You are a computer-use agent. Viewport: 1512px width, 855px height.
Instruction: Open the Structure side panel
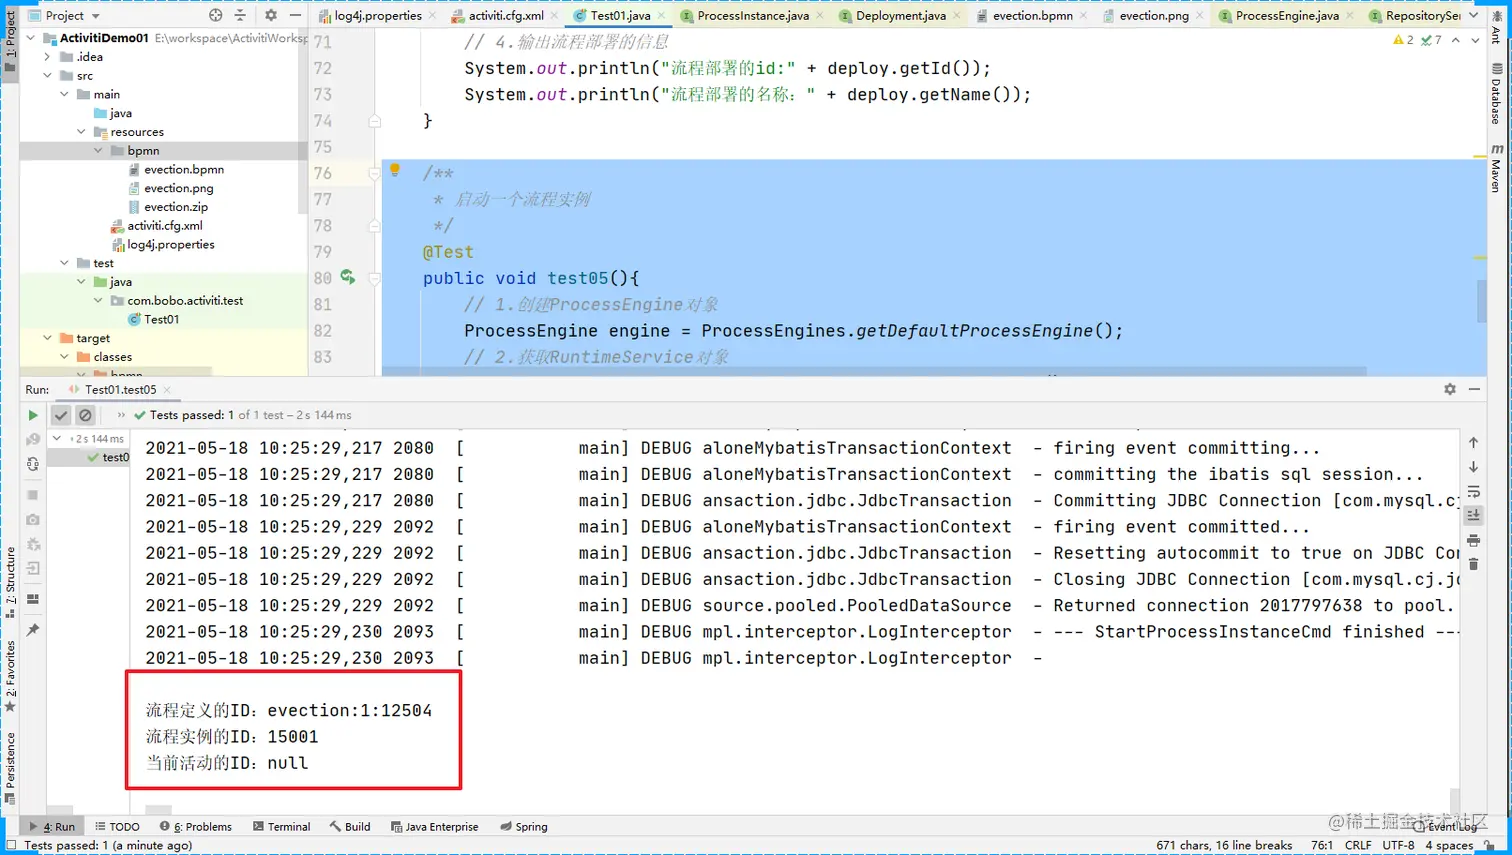(x=10, y=583)
